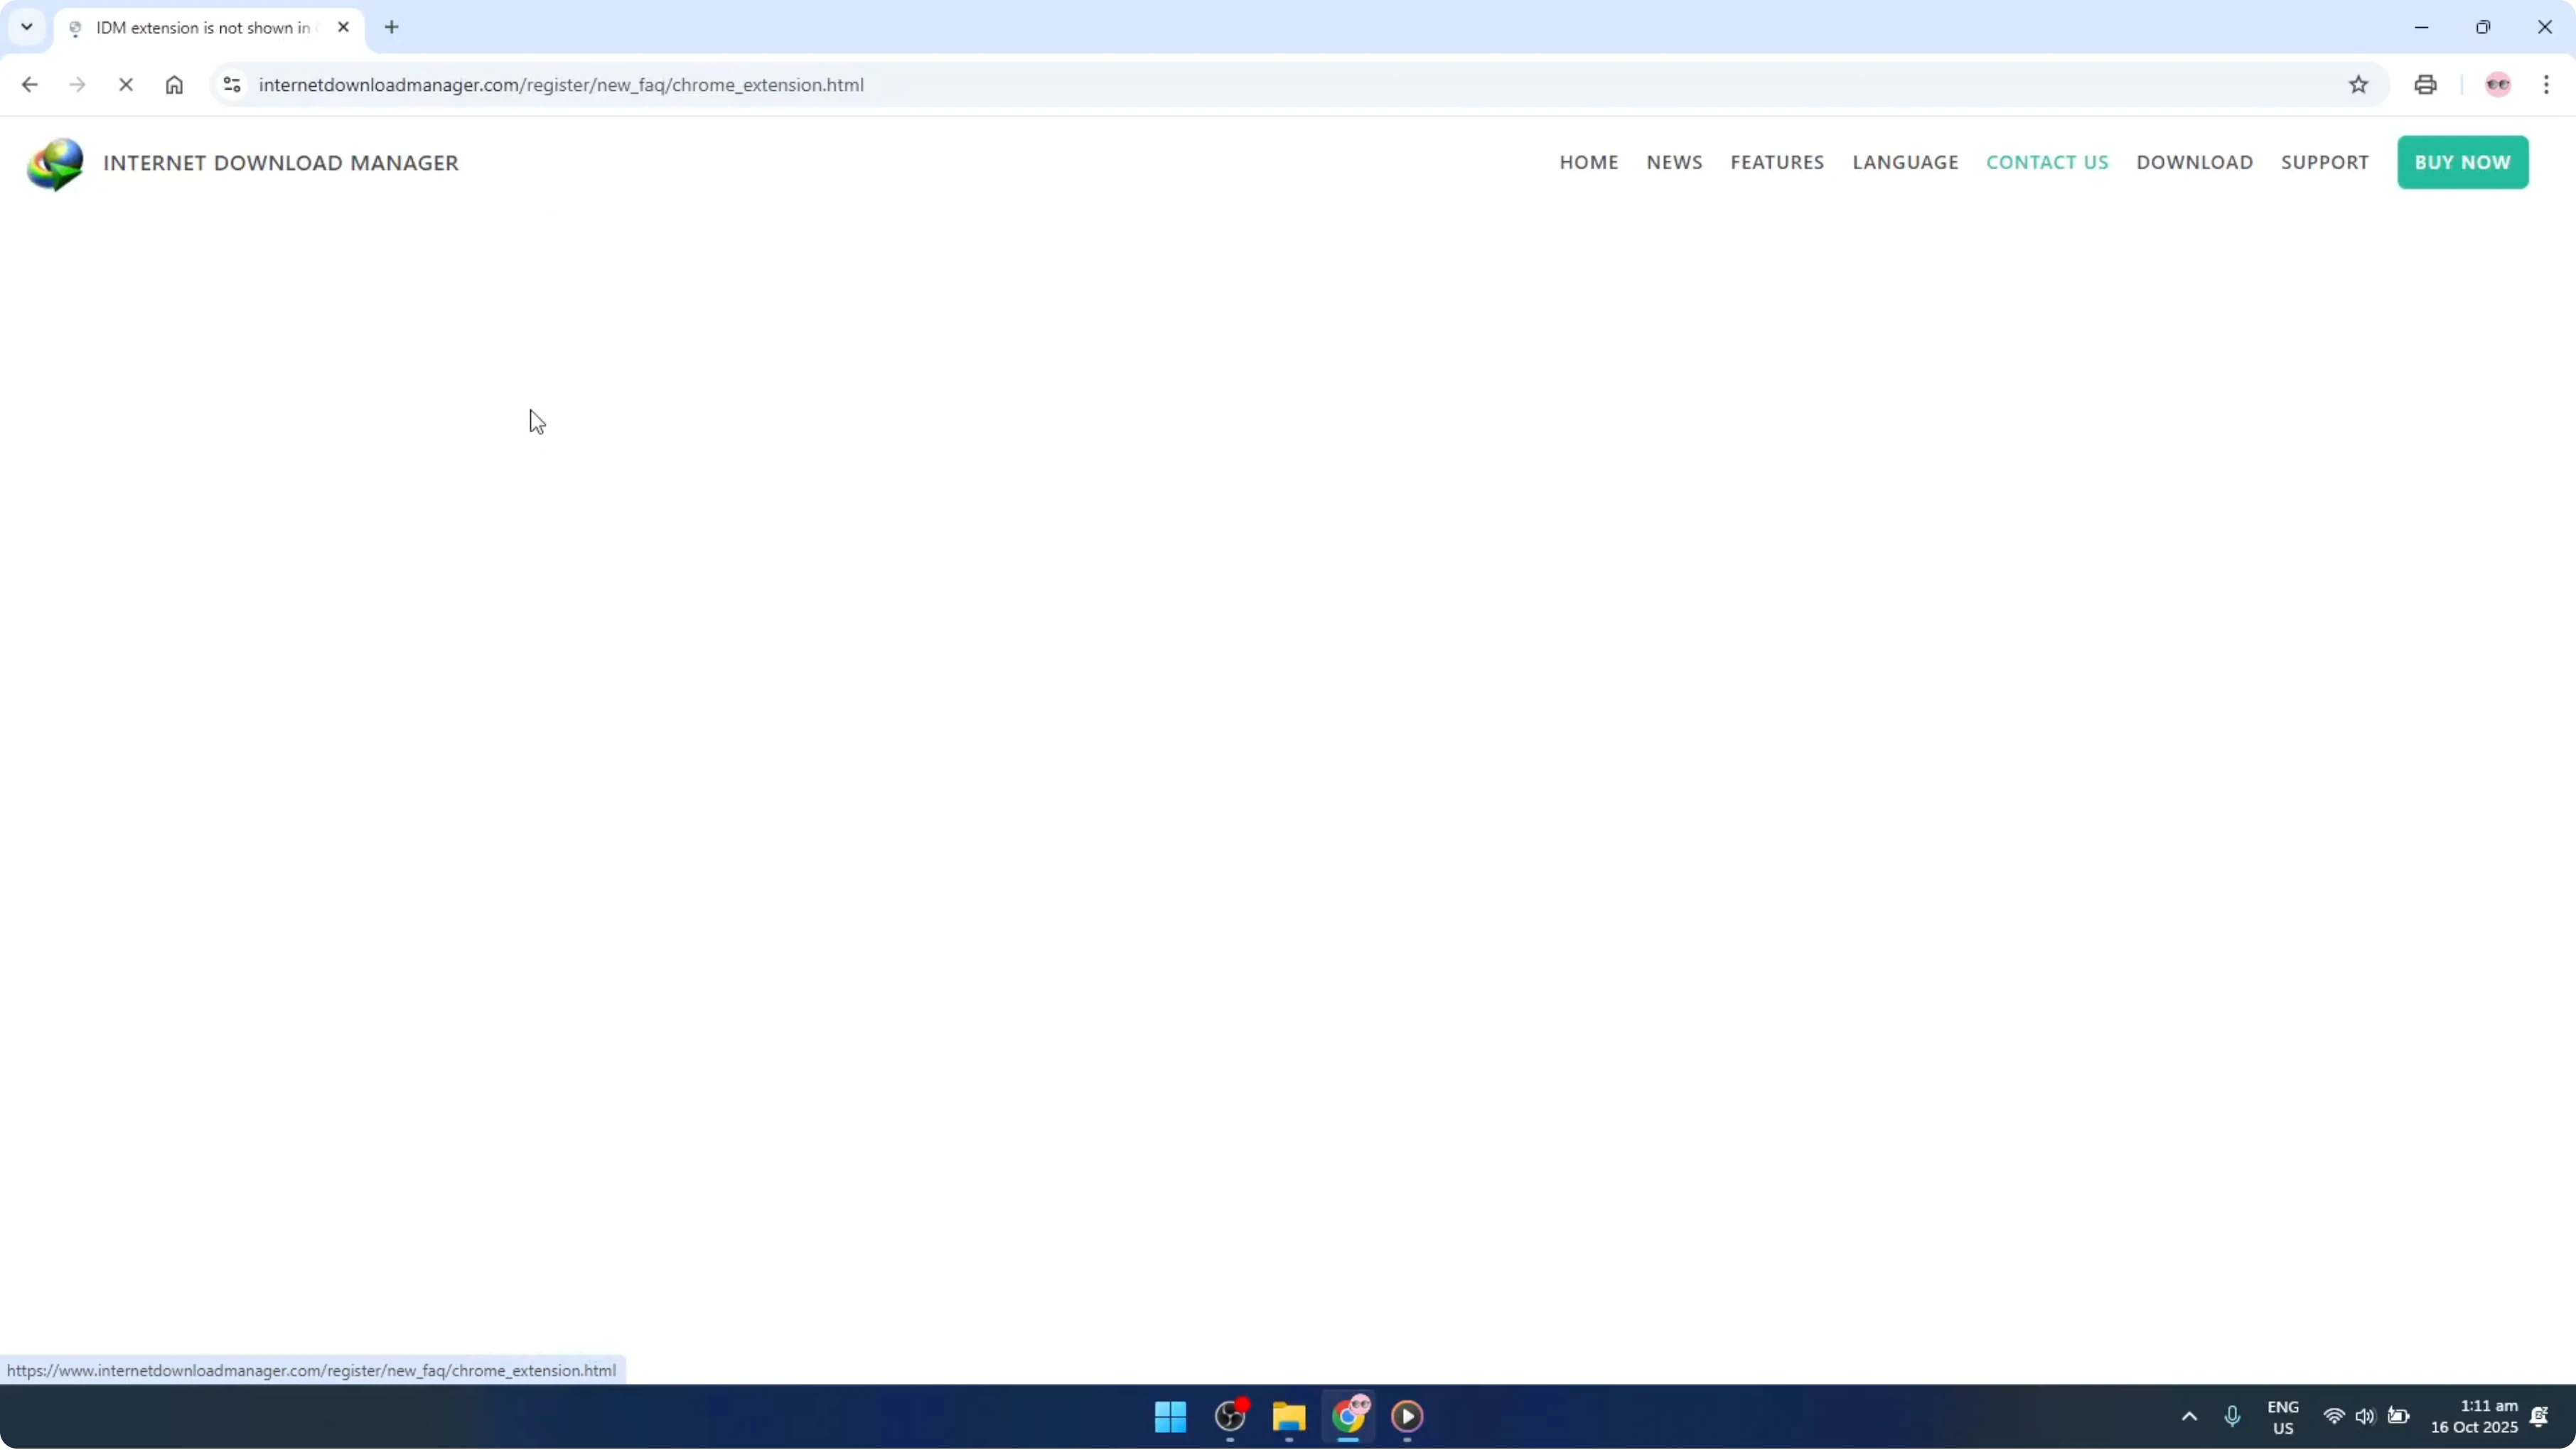Open the browser home page icon

pyautogui.click(x=174, y=84)
